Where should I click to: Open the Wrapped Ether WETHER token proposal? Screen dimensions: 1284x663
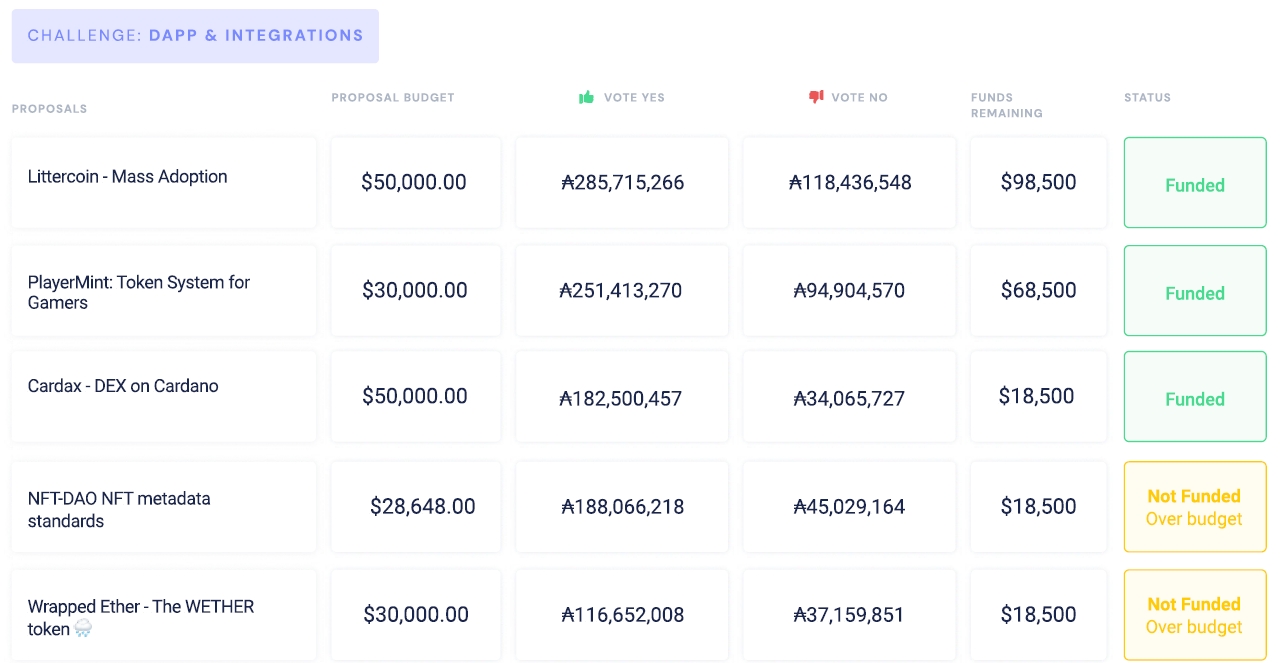[x=140, y=607]
